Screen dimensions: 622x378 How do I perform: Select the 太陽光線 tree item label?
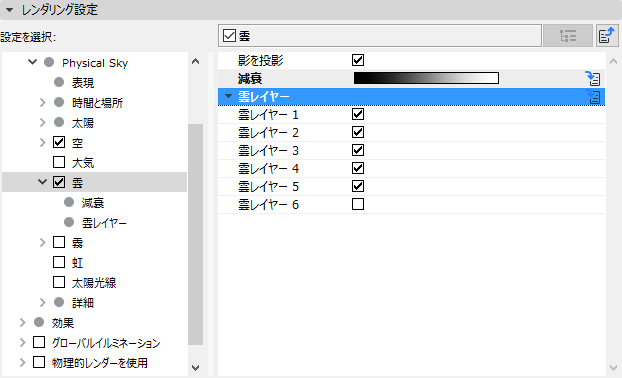tap(94, 283)
